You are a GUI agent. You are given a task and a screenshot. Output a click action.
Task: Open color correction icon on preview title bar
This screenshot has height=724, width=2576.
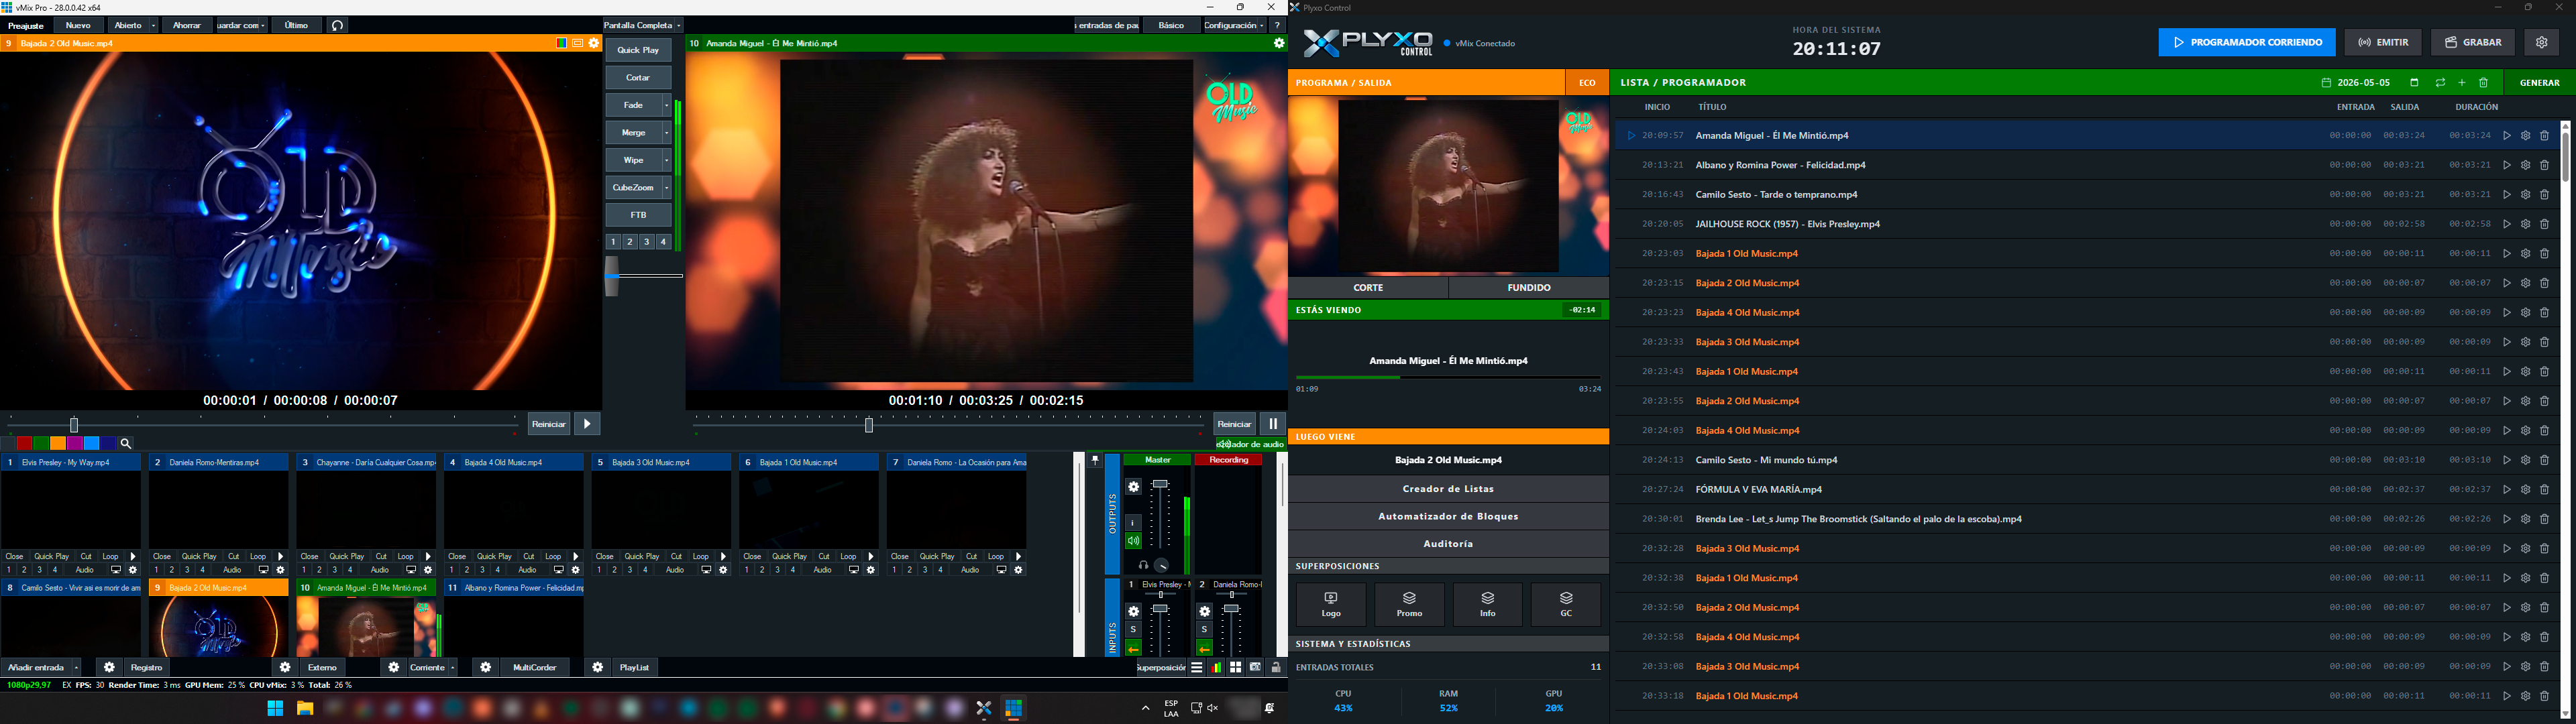(561, 43)
